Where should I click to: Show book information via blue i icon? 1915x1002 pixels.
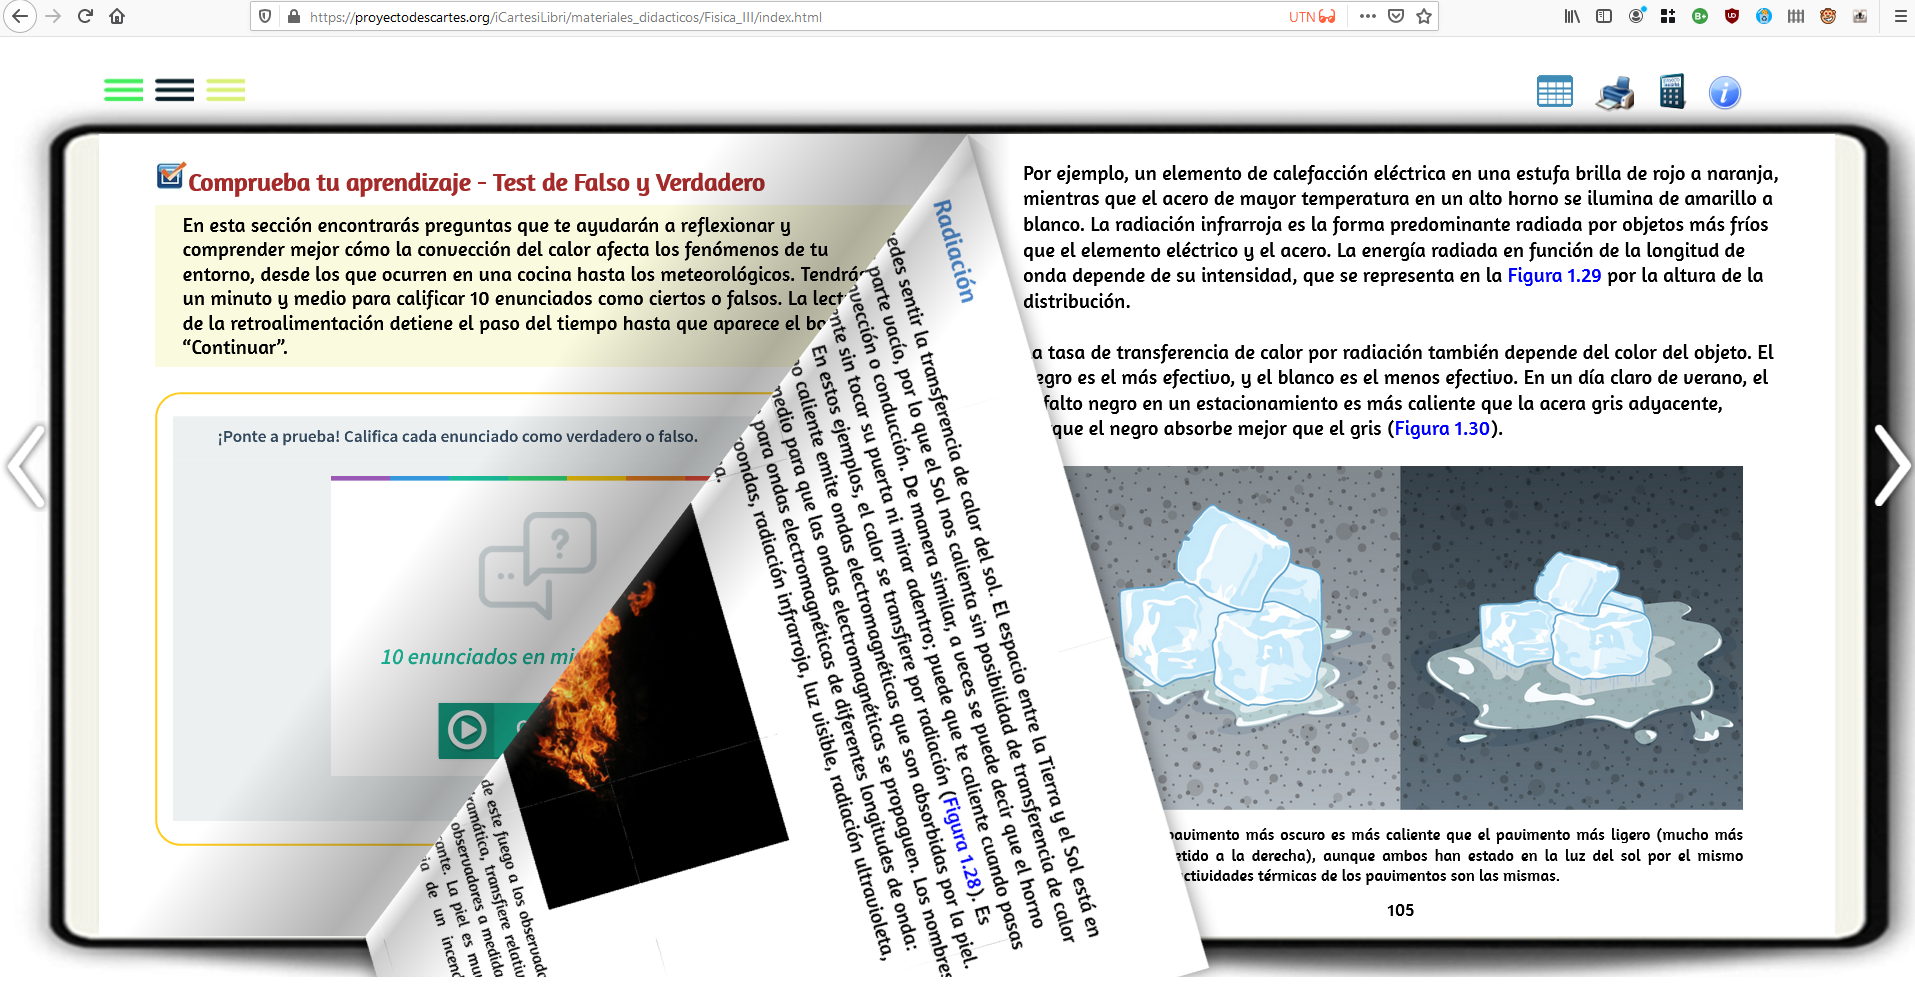[x=1725, y=93]
